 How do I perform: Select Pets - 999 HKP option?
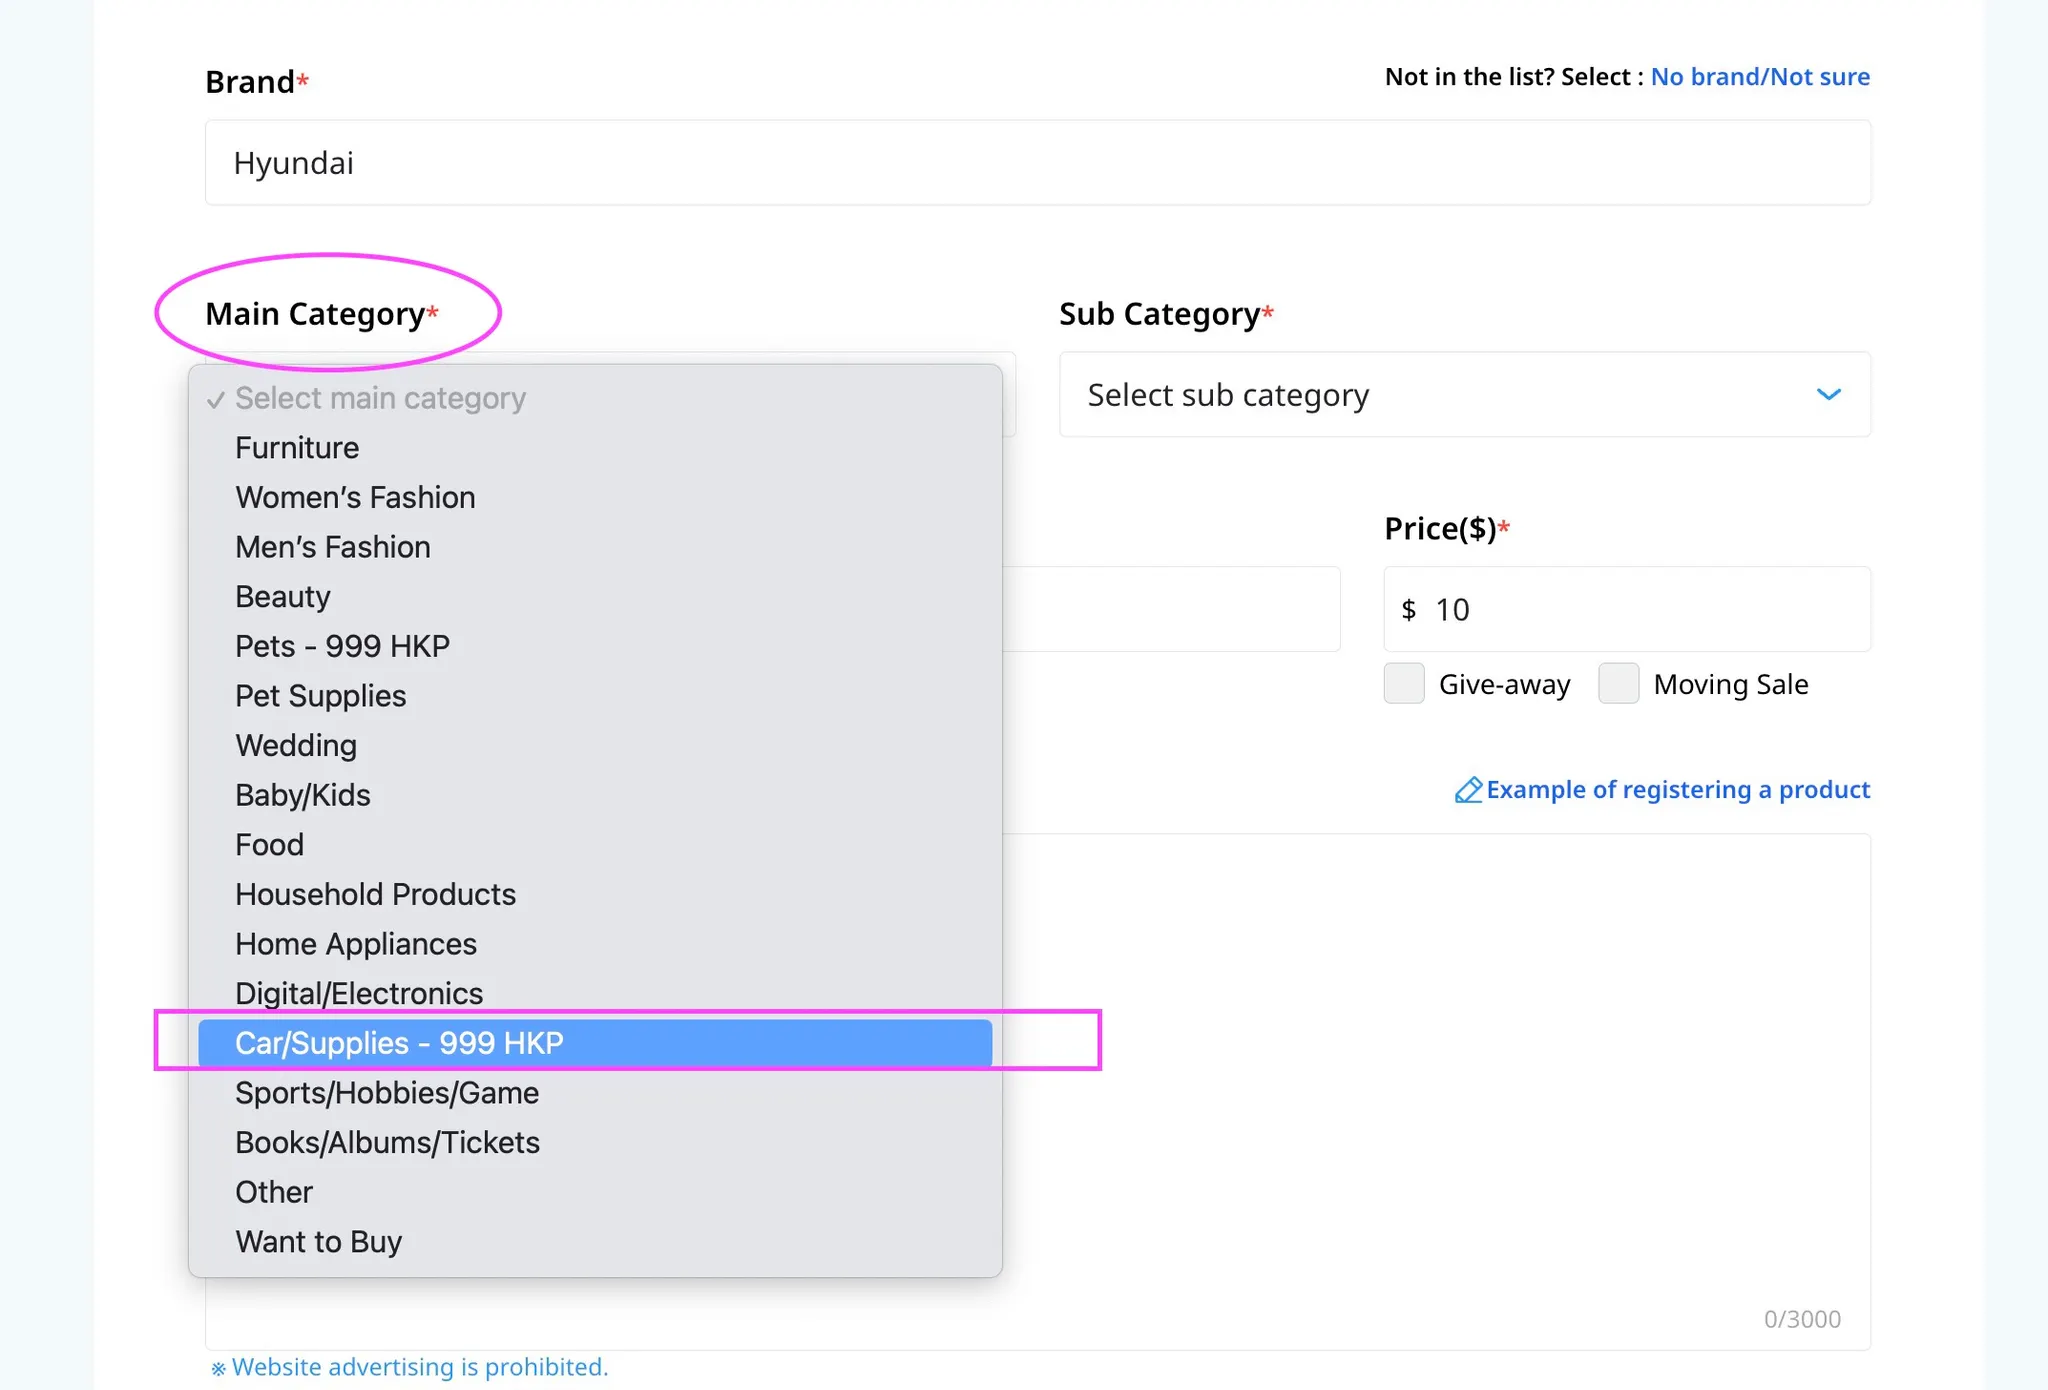point(342,646)
